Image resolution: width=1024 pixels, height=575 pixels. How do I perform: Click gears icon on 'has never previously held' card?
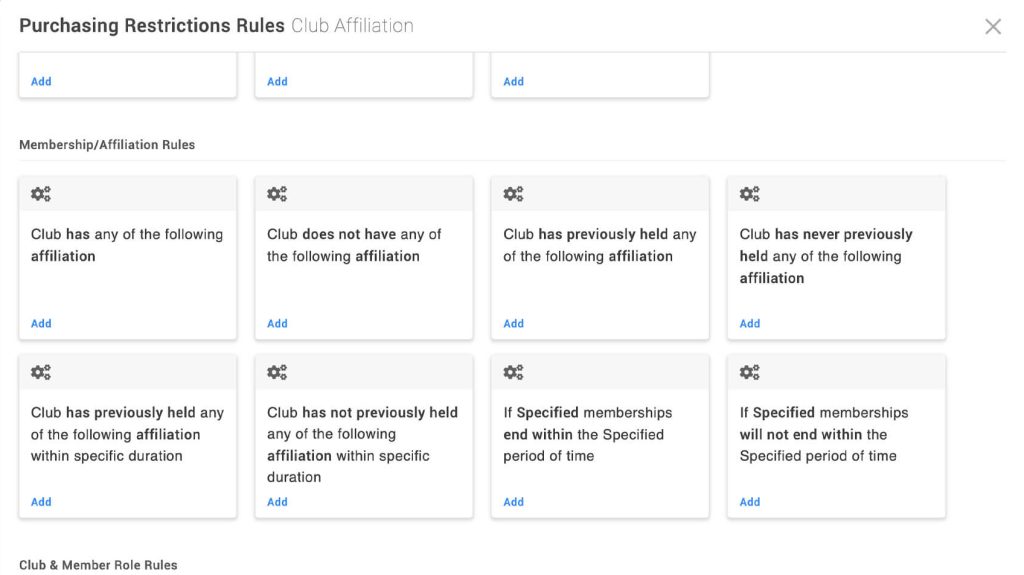point(749,193)
